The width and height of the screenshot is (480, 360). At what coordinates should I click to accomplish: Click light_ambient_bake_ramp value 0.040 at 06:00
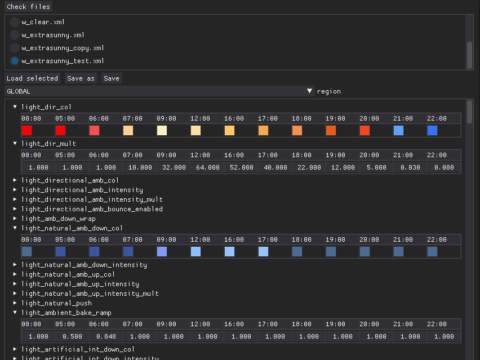point(106,337)
